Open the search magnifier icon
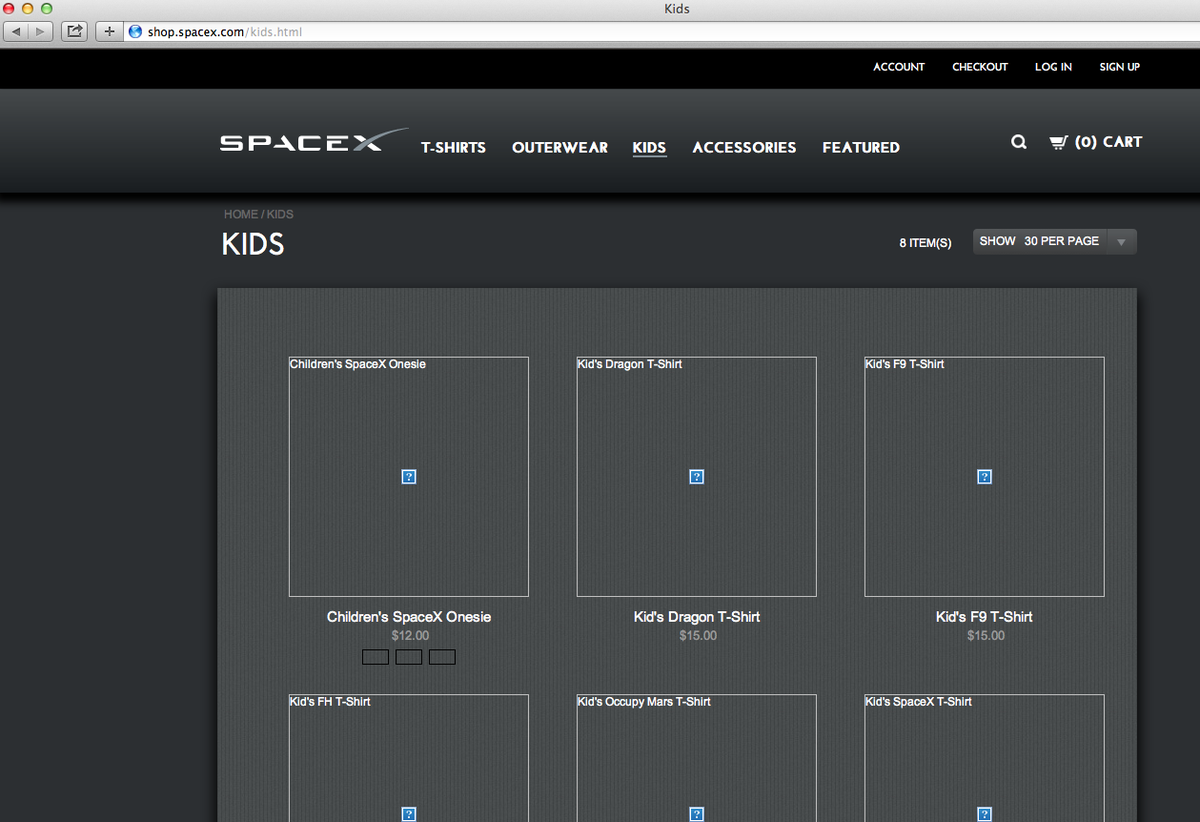 [x=1018, y=142]
